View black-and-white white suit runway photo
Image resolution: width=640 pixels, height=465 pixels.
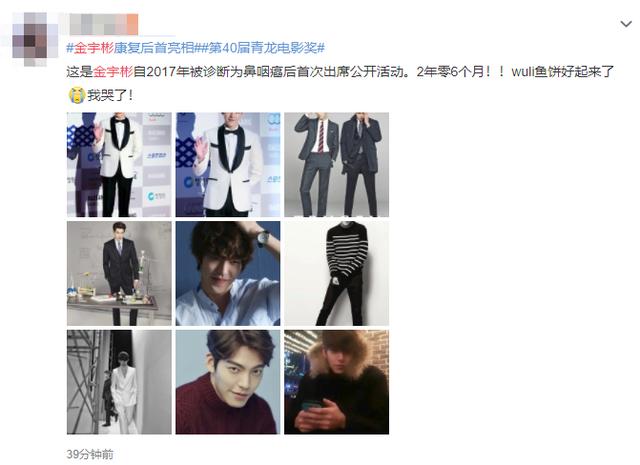click(x=119, y=382)
